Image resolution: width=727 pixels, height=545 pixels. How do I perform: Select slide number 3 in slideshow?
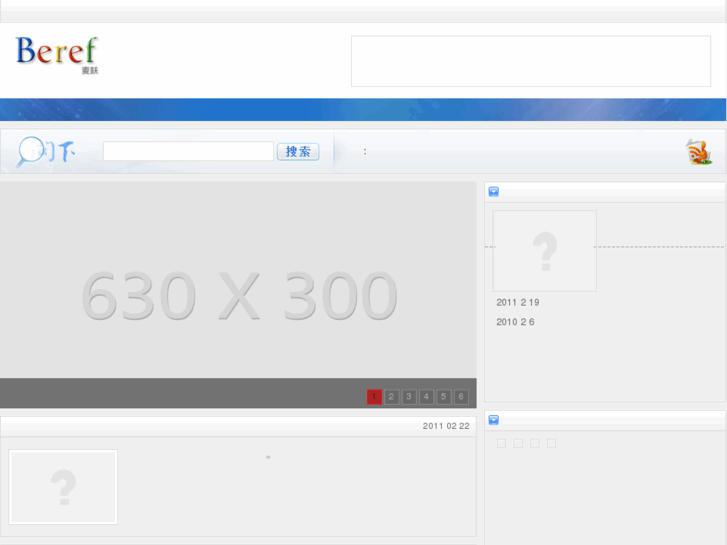[409, 397]
